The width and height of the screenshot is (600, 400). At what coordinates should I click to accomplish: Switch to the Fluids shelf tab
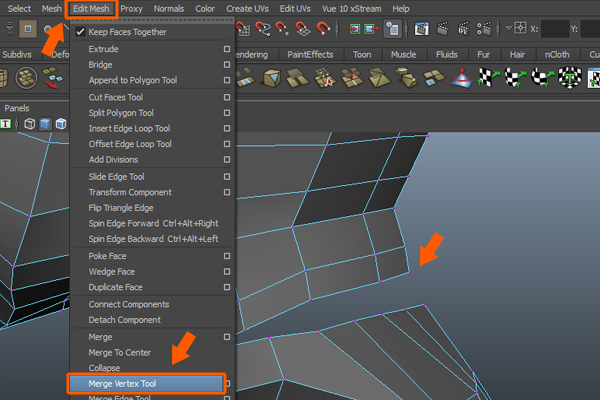tap(449, 54)
